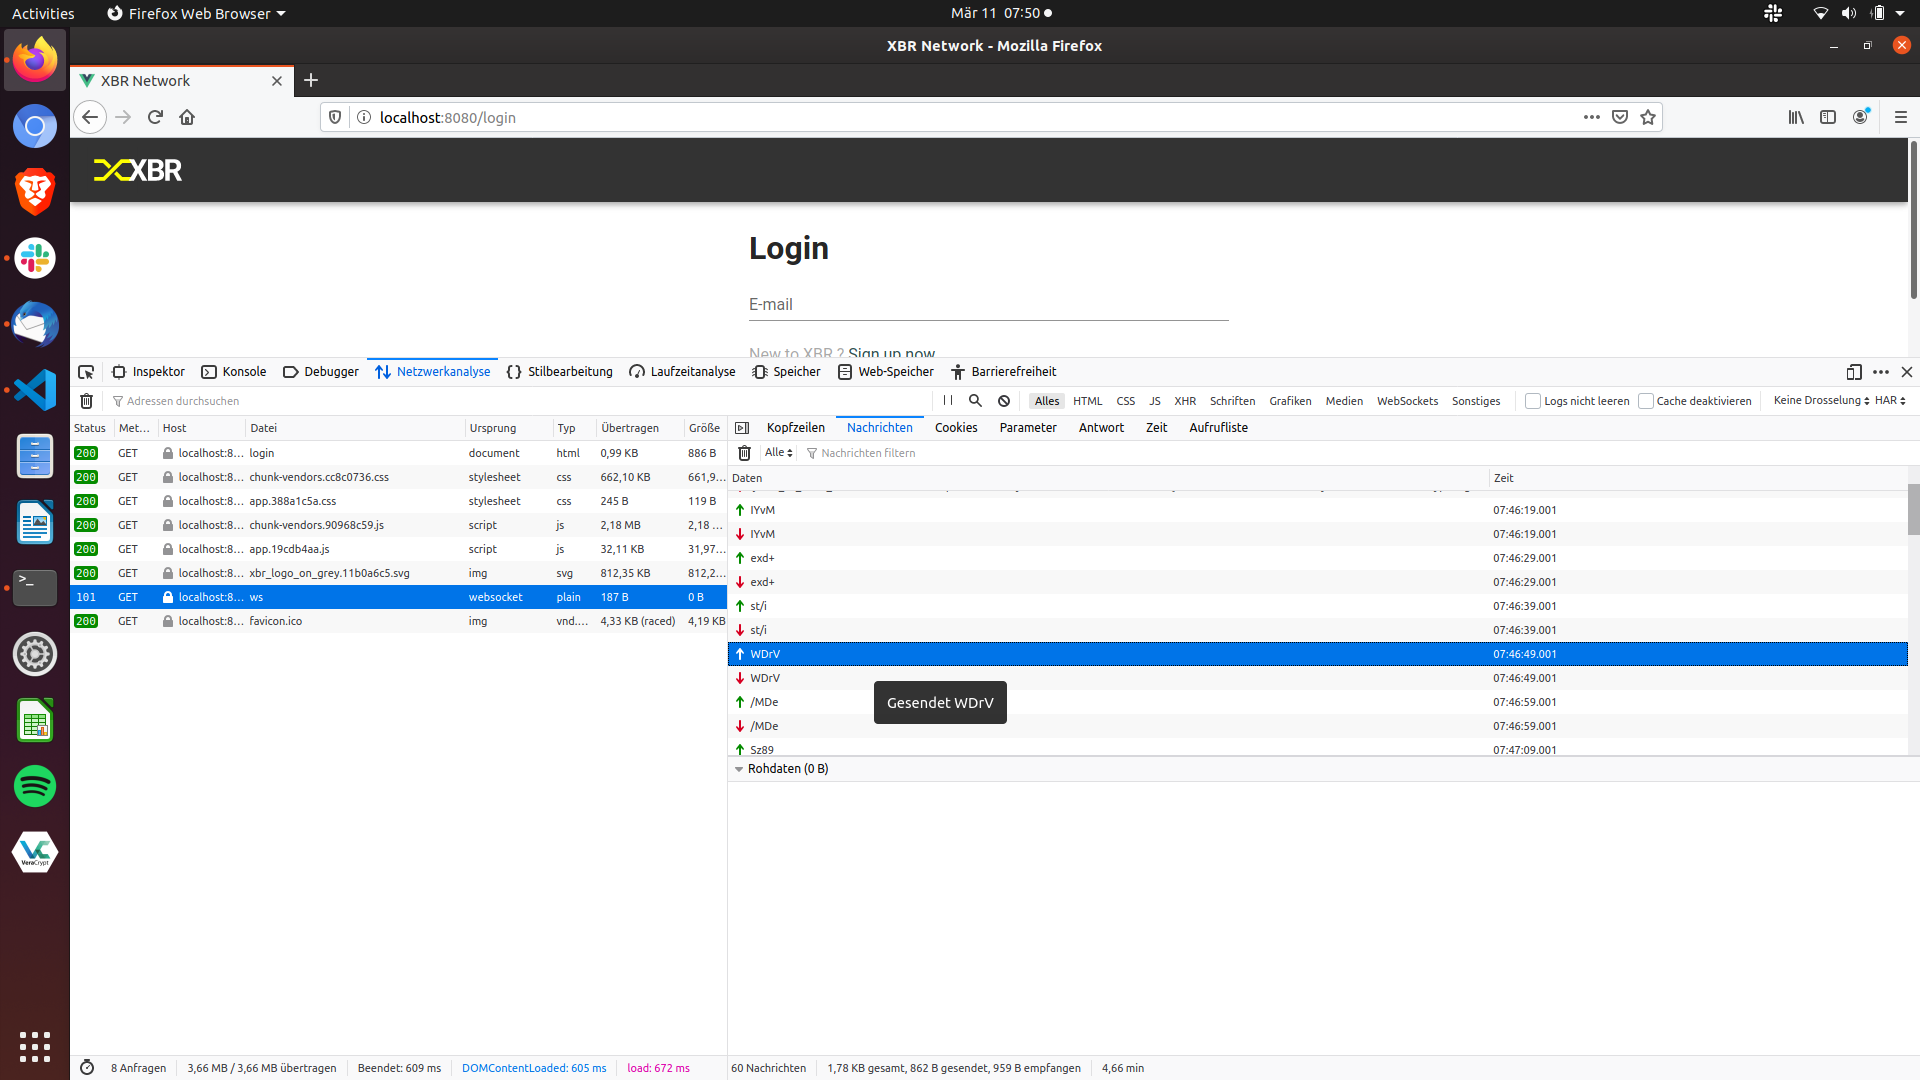Switch to the Konsole tab
Screen dimensions: 1920x1080
(233, 371)
